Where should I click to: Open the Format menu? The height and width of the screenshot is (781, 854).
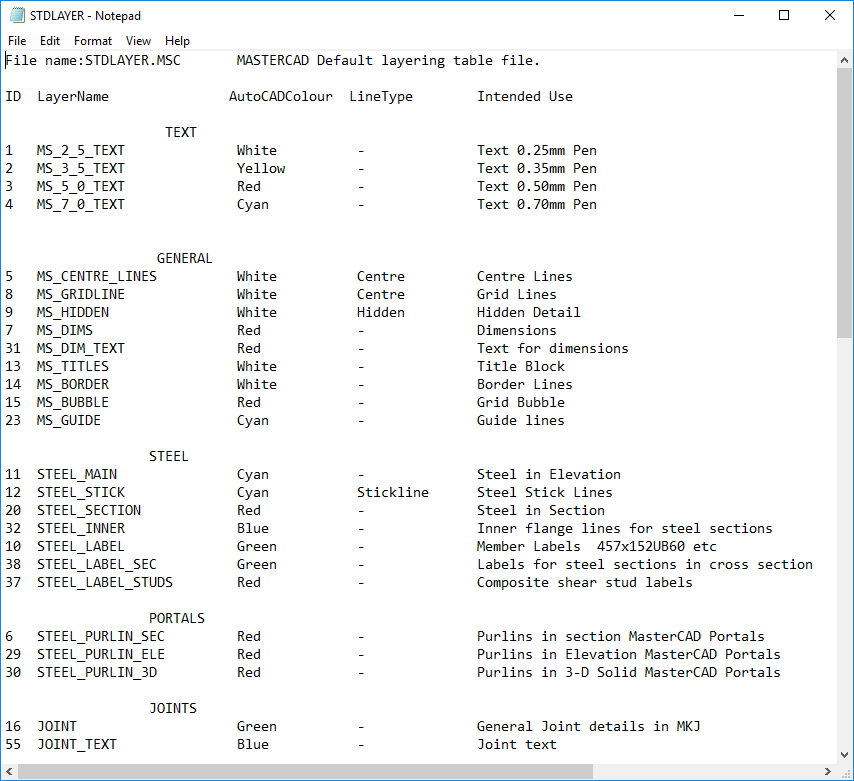pyautogui.click(x=93, y=41)
